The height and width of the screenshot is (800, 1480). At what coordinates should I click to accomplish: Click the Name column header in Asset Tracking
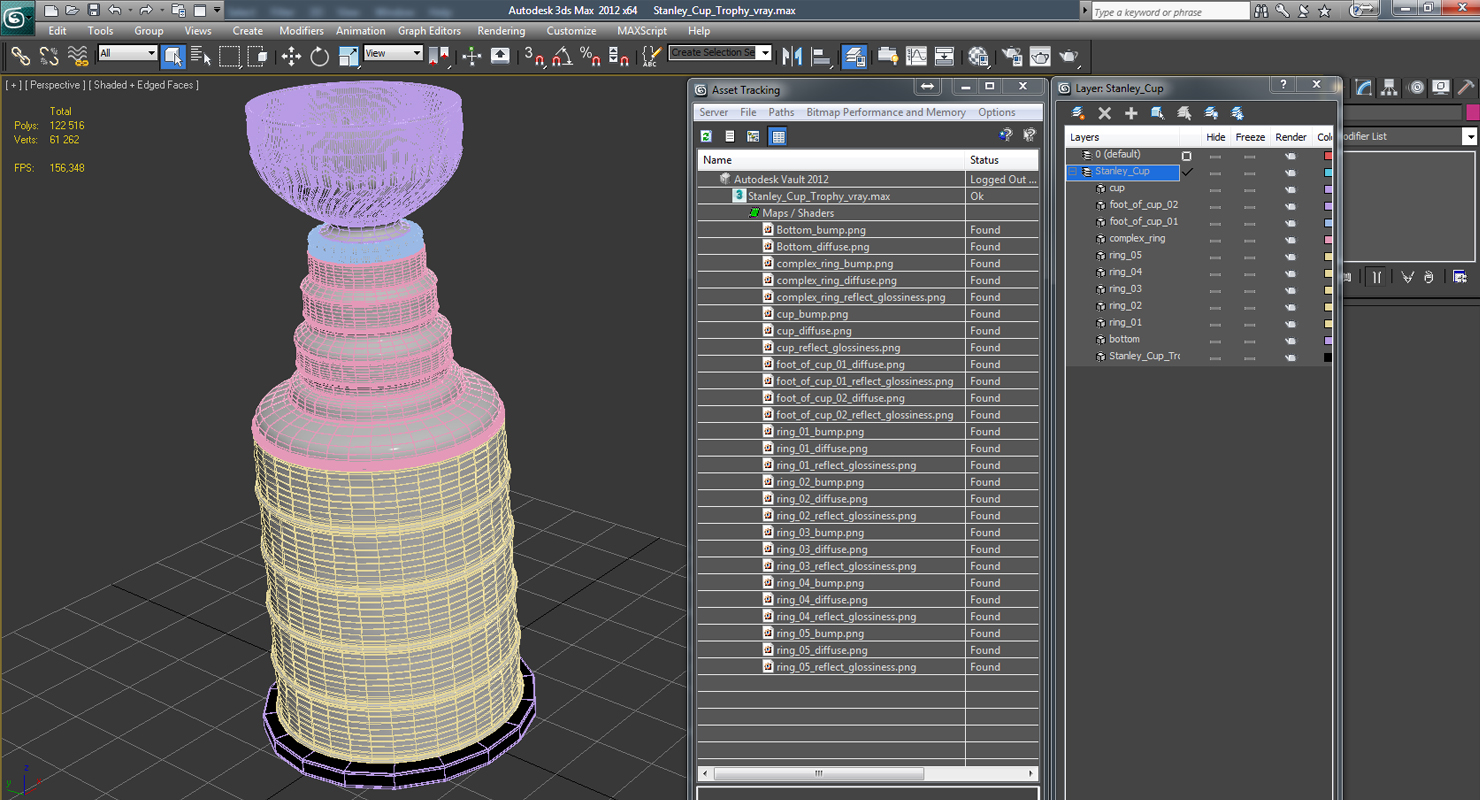pos(831,160)
